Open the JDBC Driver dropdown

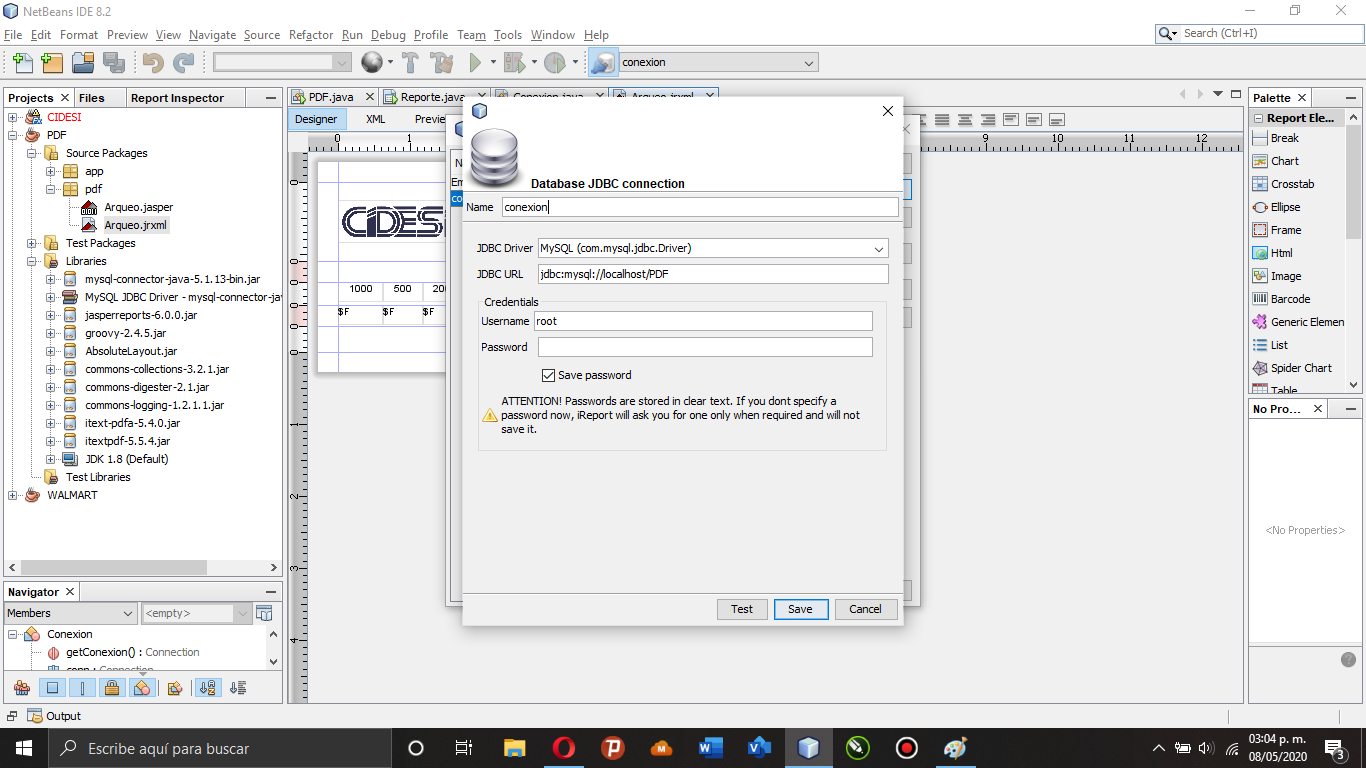tap(879, 248)
